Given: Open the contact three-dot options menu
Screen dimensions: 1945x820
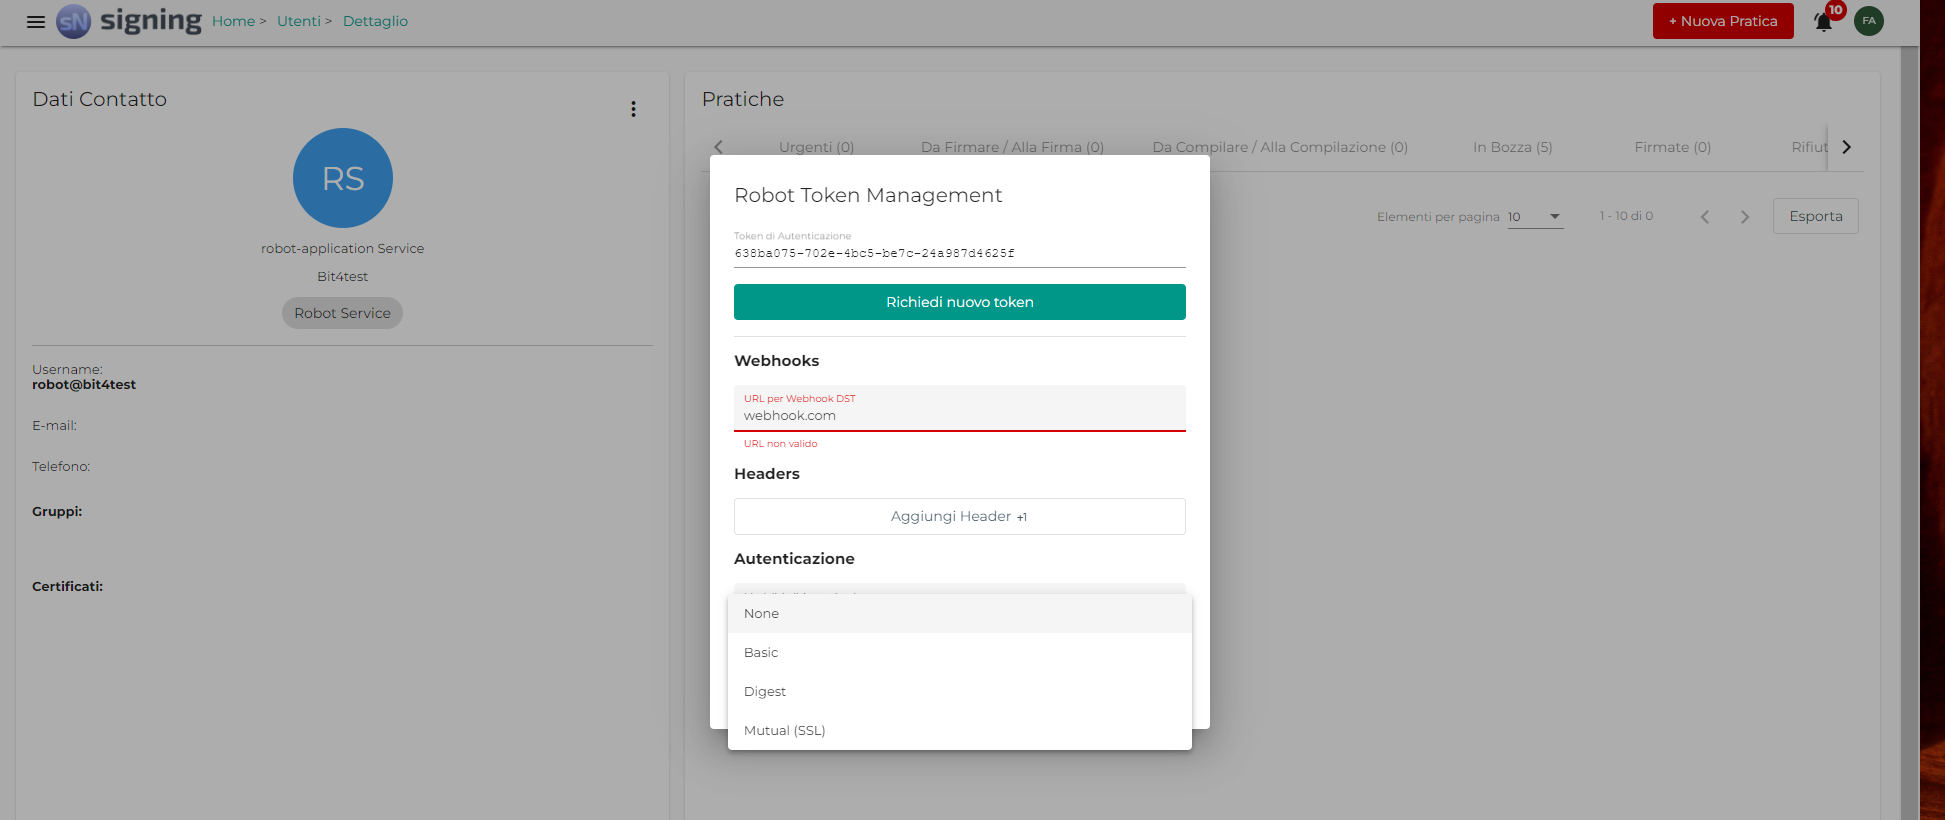Looking at the screenshot, I should pos(633,109).
